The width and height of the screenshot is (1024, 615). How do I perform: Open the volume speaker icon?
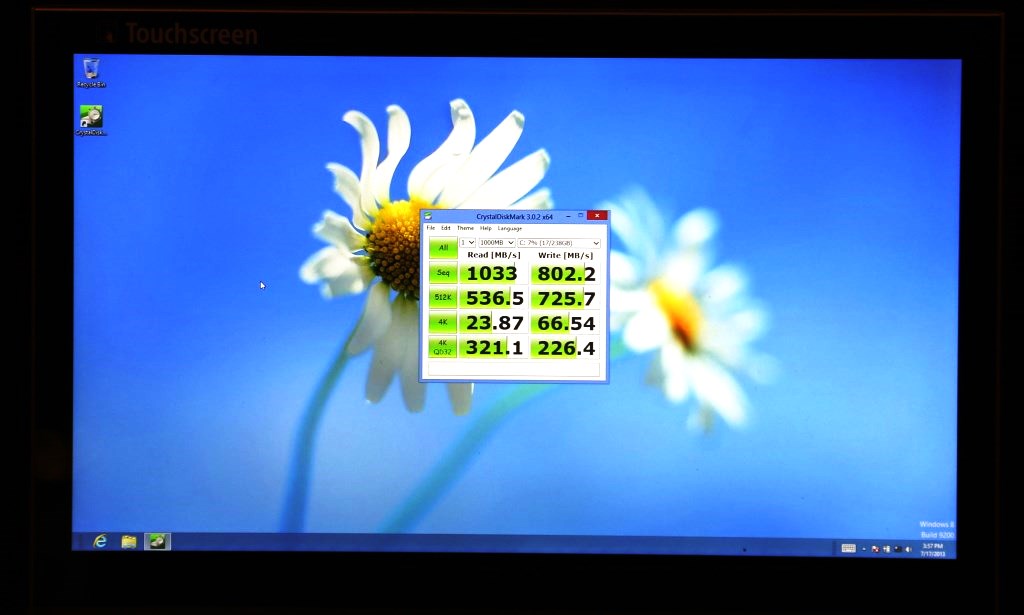(x=908, y=549)
